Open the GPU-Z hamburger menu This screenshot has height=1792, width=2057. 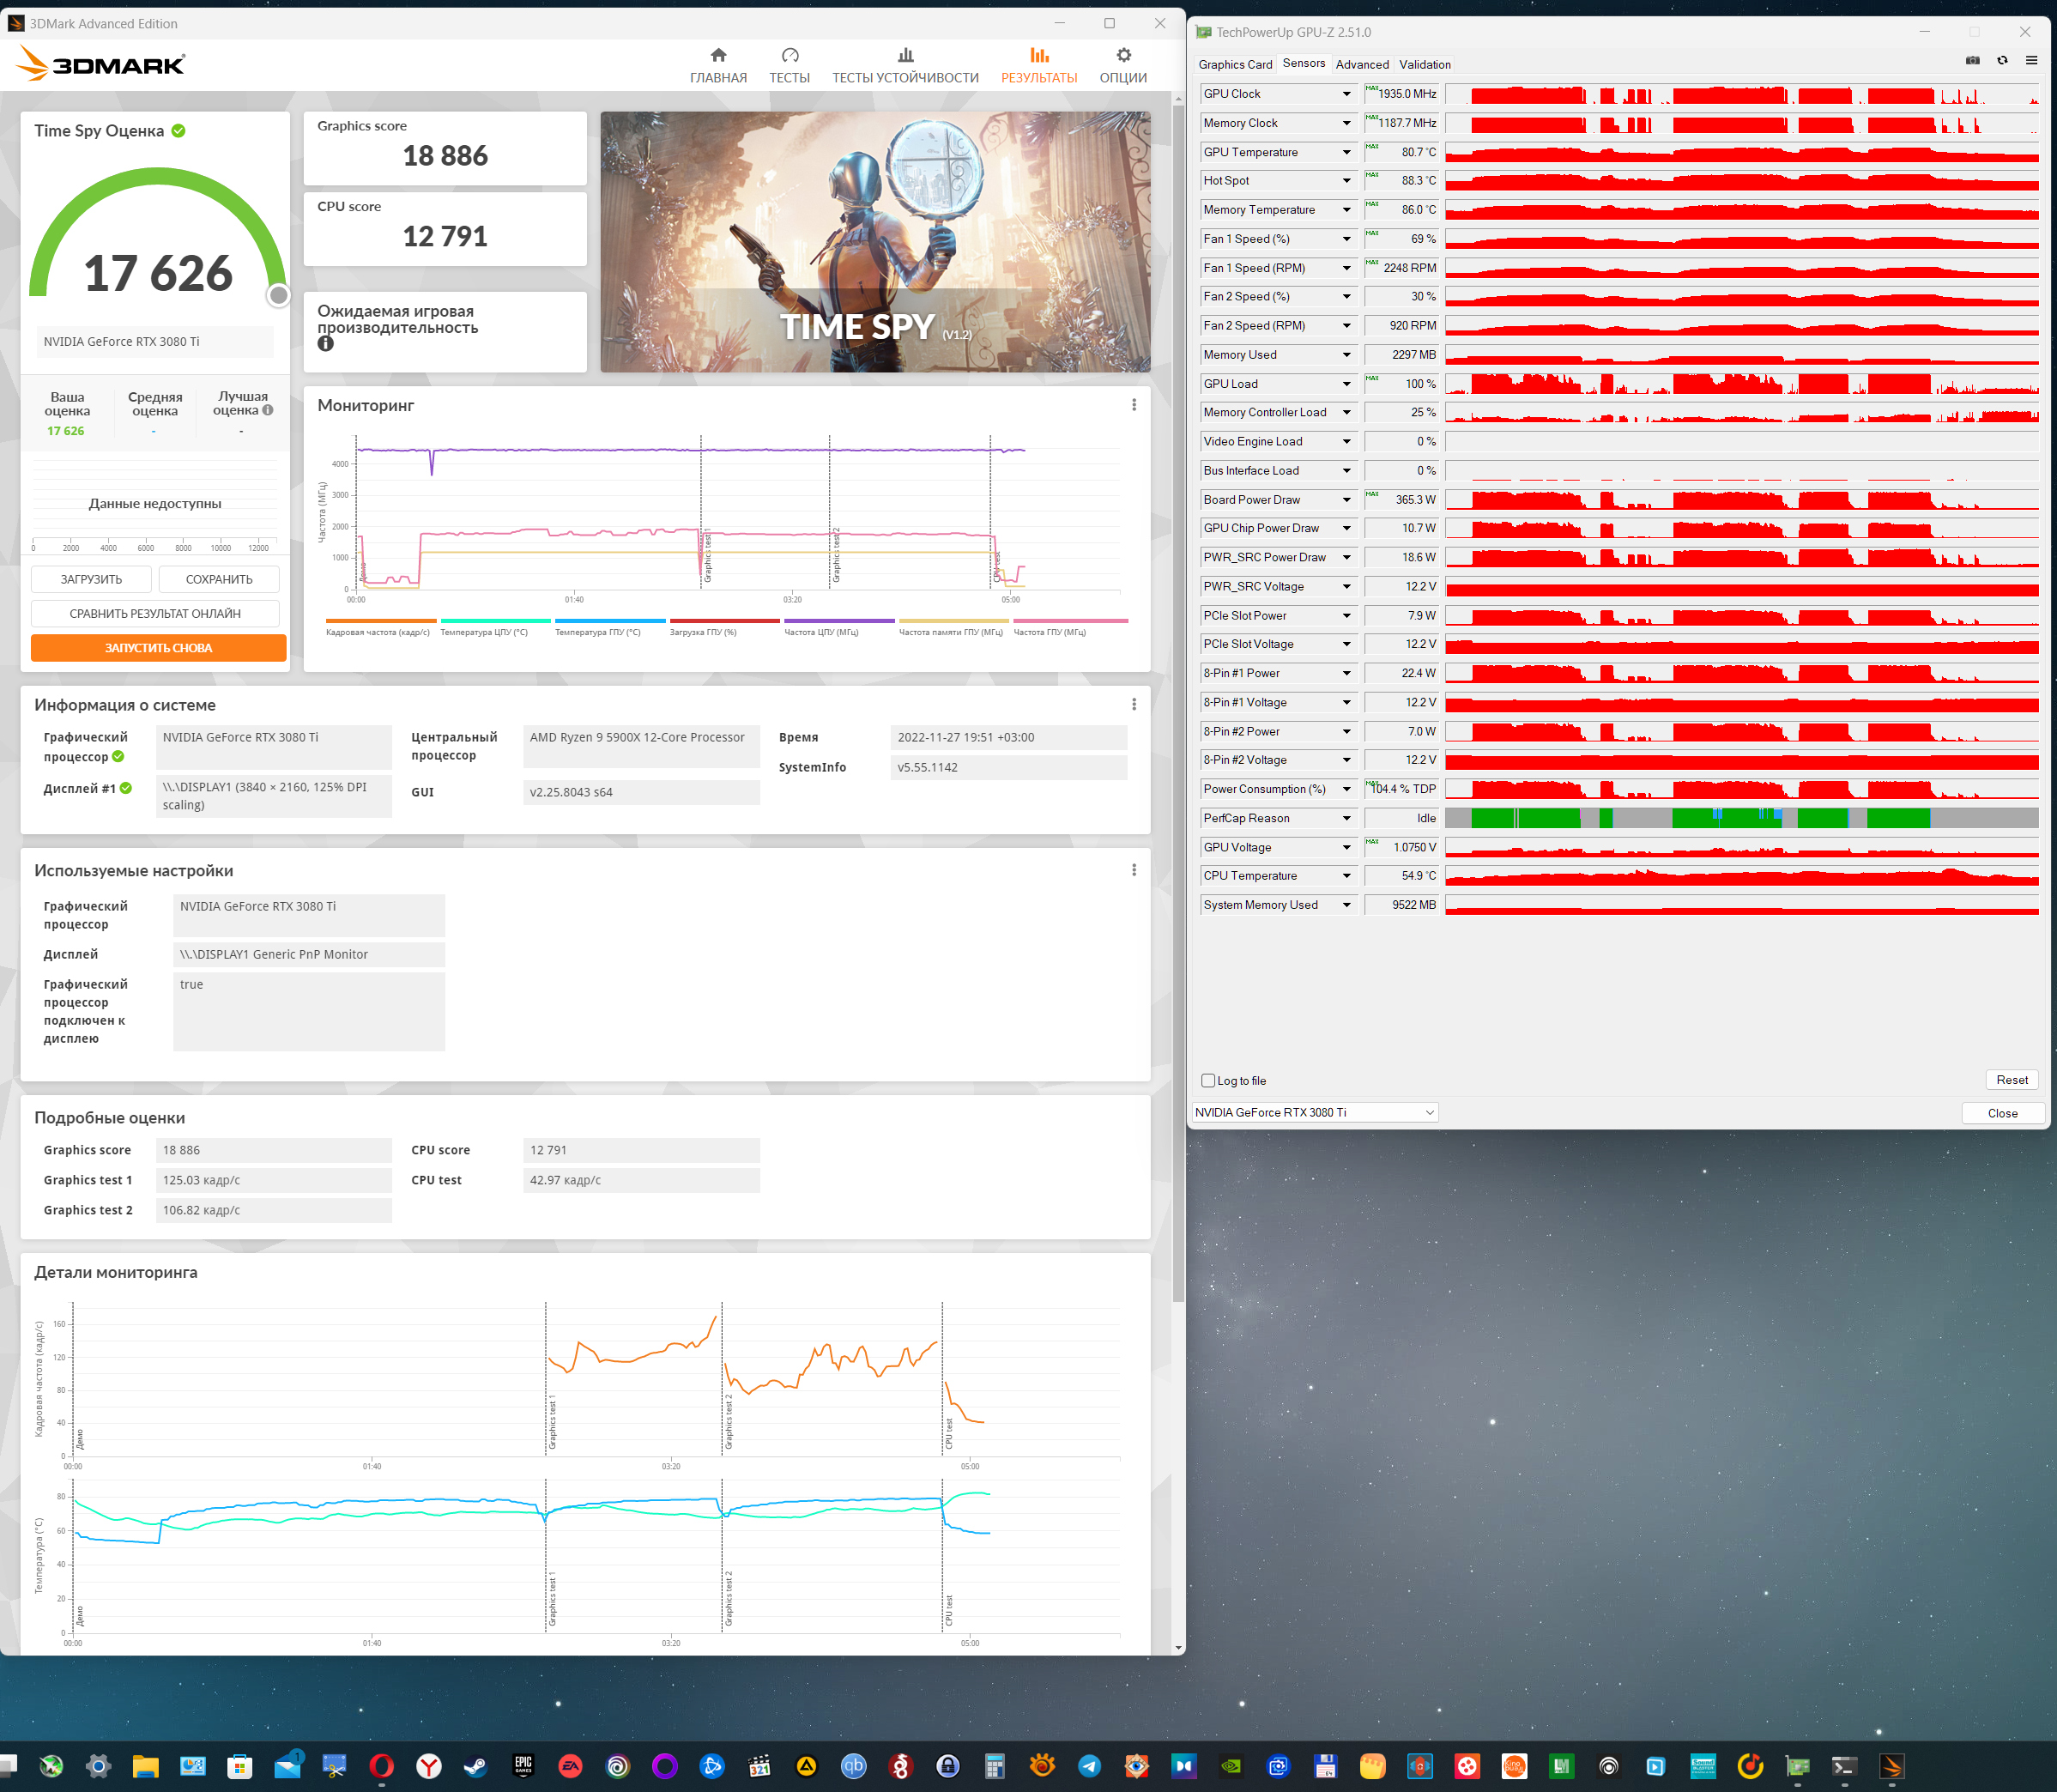coord(2031,61)
